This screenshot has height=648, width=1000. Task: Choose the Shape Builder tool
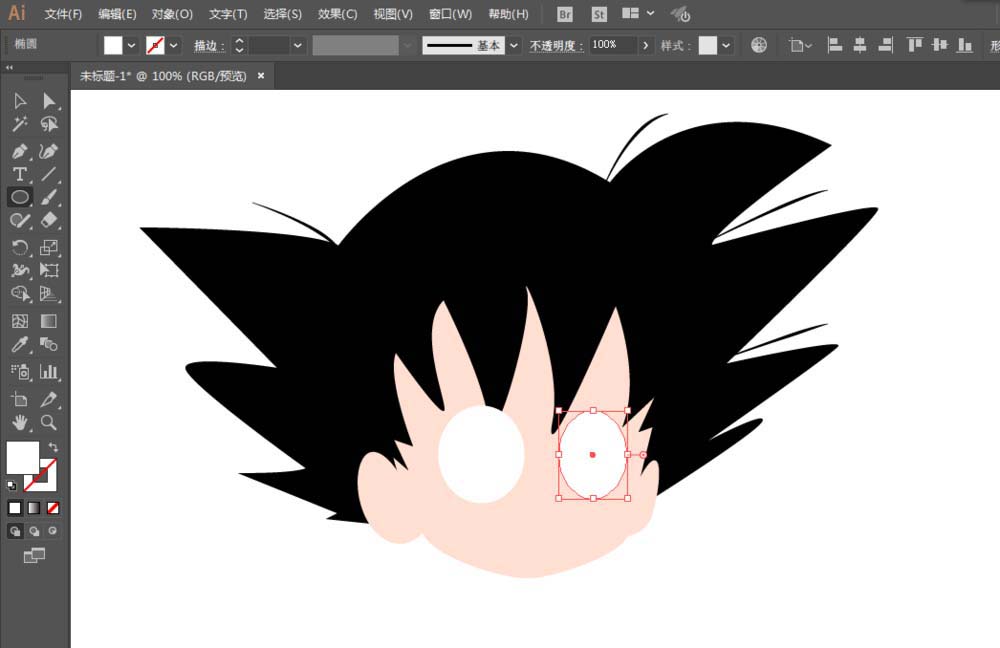[x=20, y=293]
